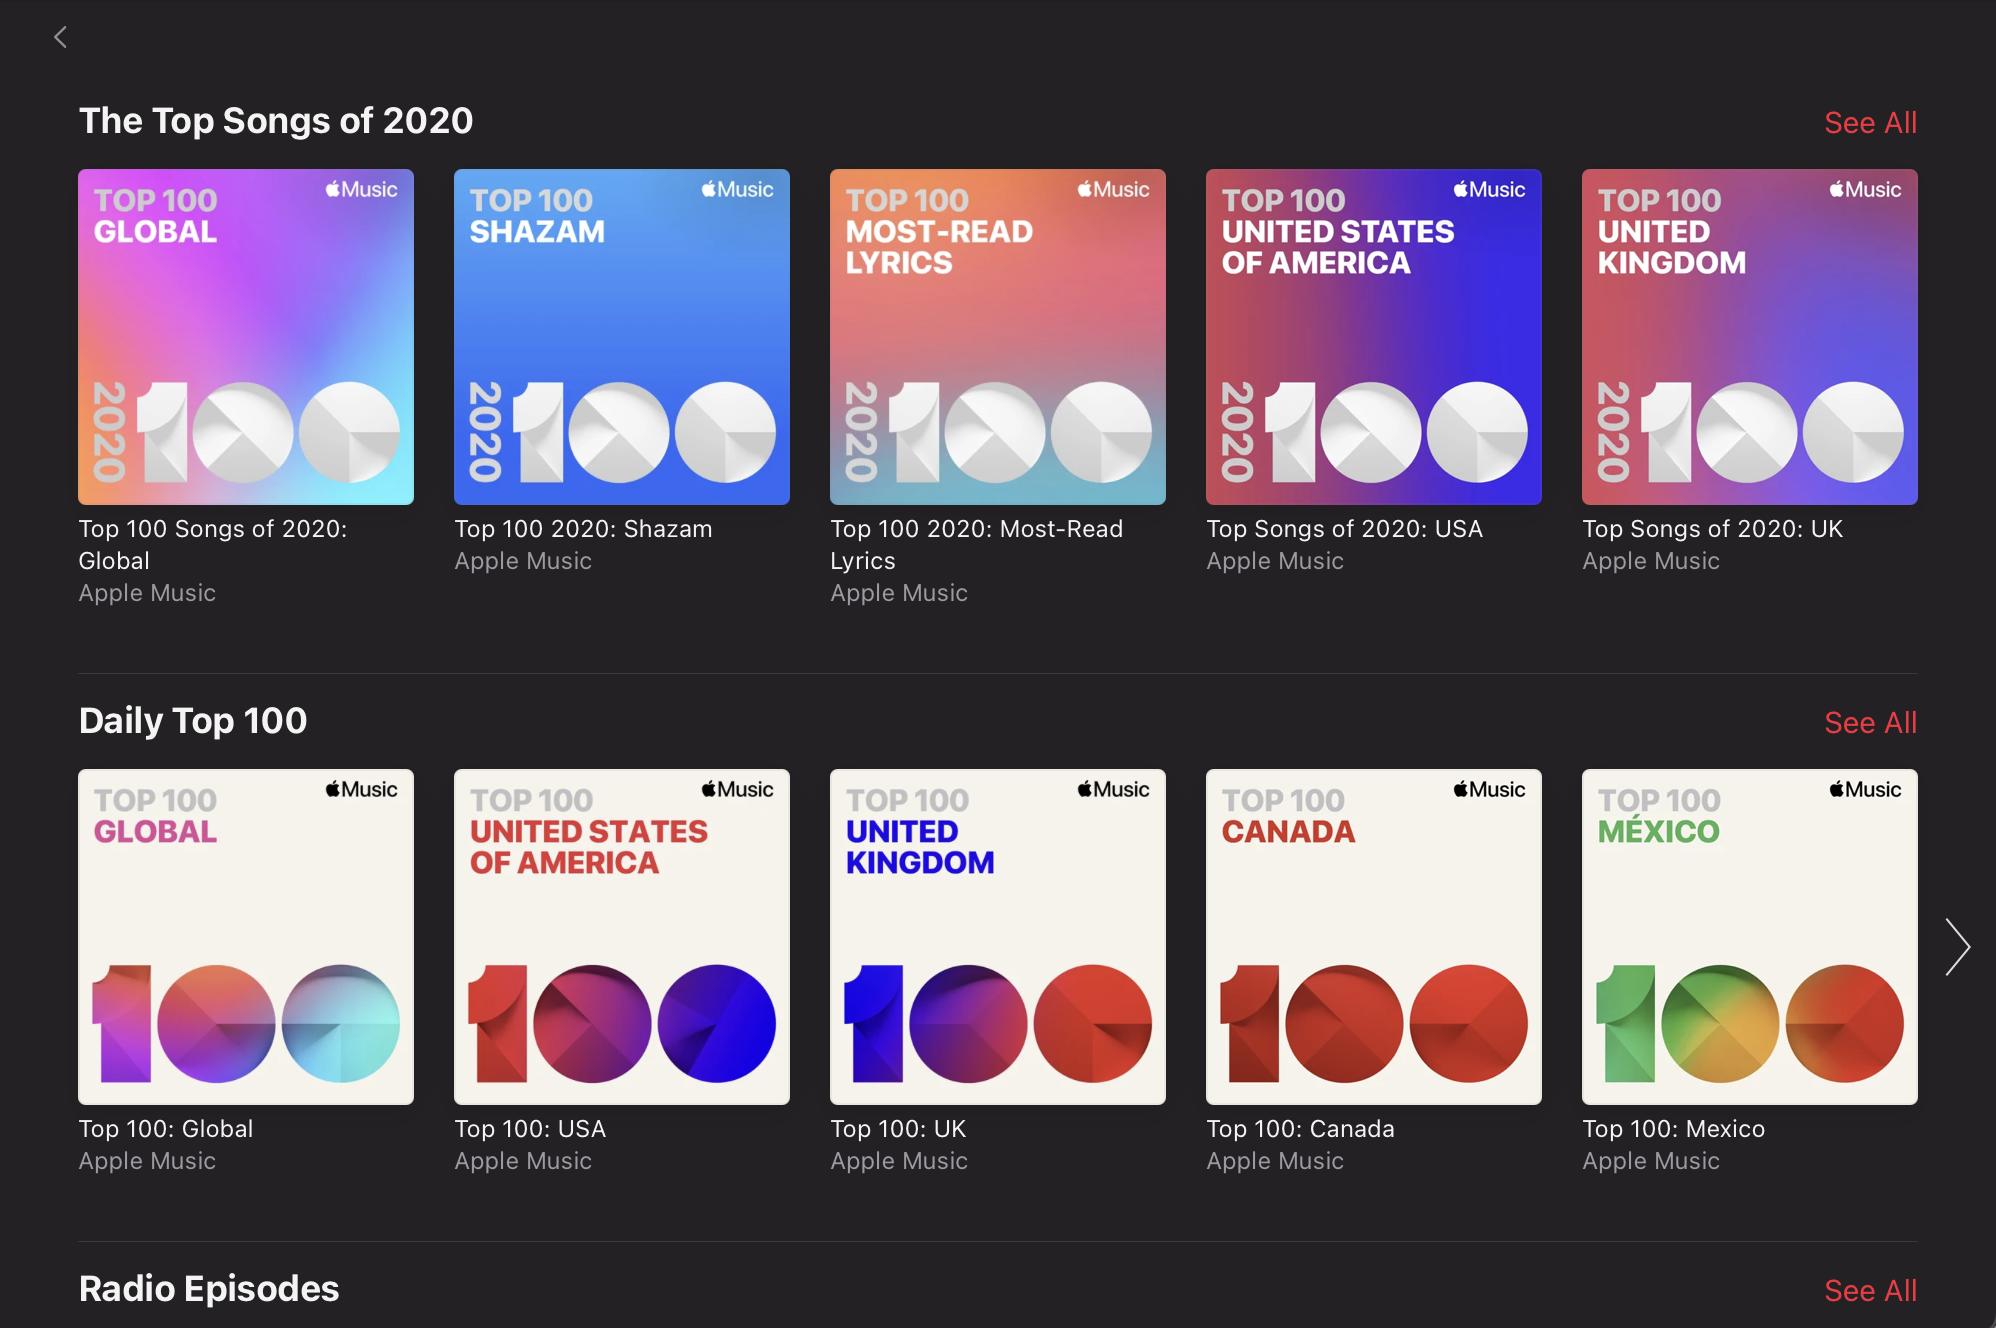Click 'Top 100: Canada' title text
This screenshot has width=1996, height=1328.
pyautogui.click(x=1300, y=1129)
